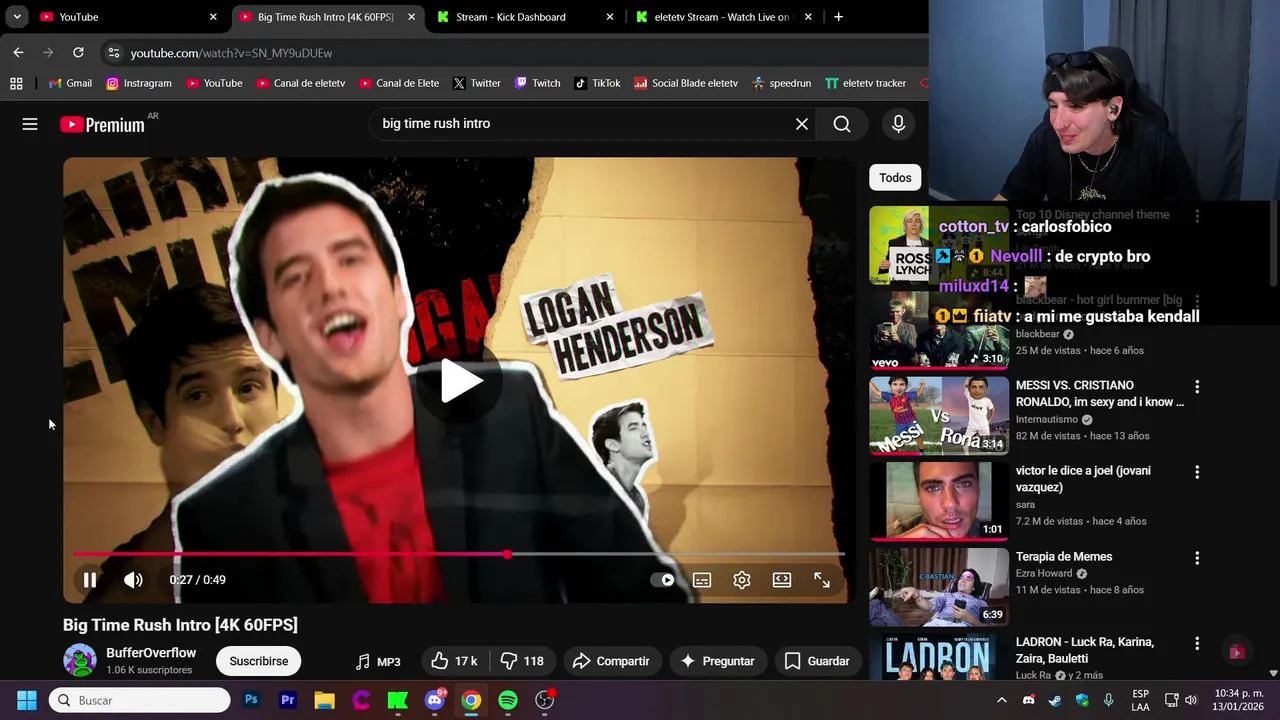Screen dimensions: 1280x720
Task: Run the search with magnifier button
Action: [x=842, y=124]
